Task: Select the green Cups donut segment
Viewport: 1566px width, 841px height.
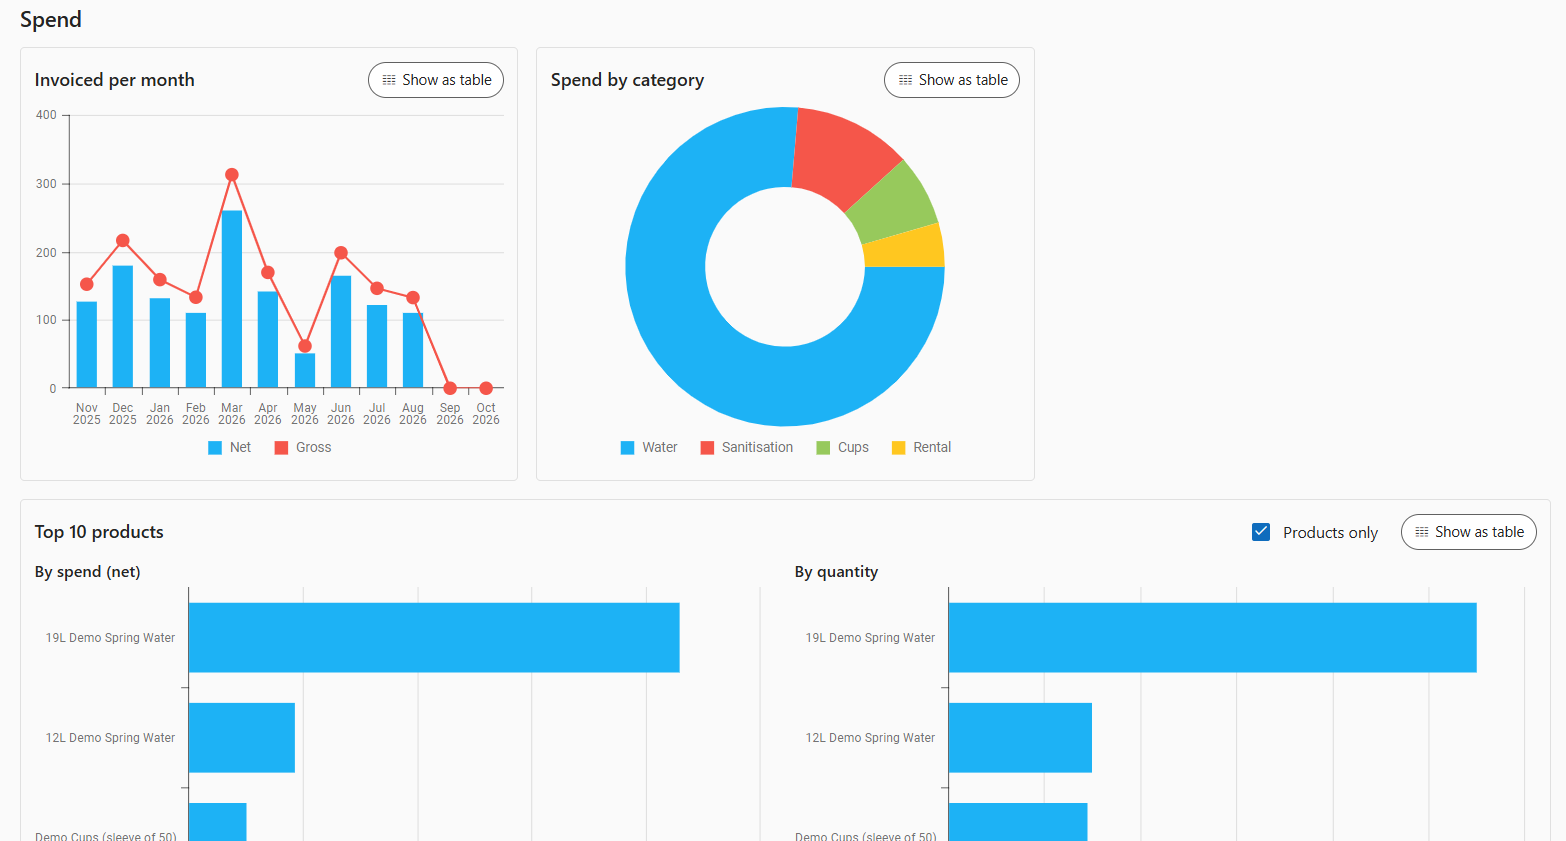Action: 895,205
